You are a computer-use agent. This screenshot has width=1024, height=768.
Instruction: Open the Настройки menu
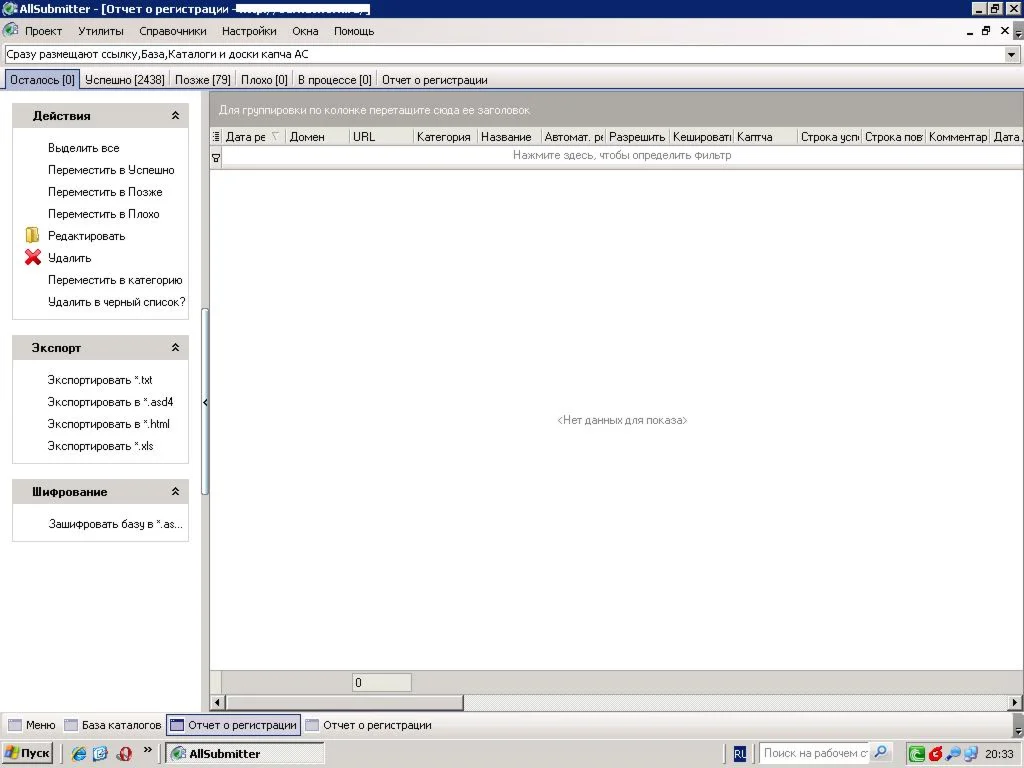[249, 31]
